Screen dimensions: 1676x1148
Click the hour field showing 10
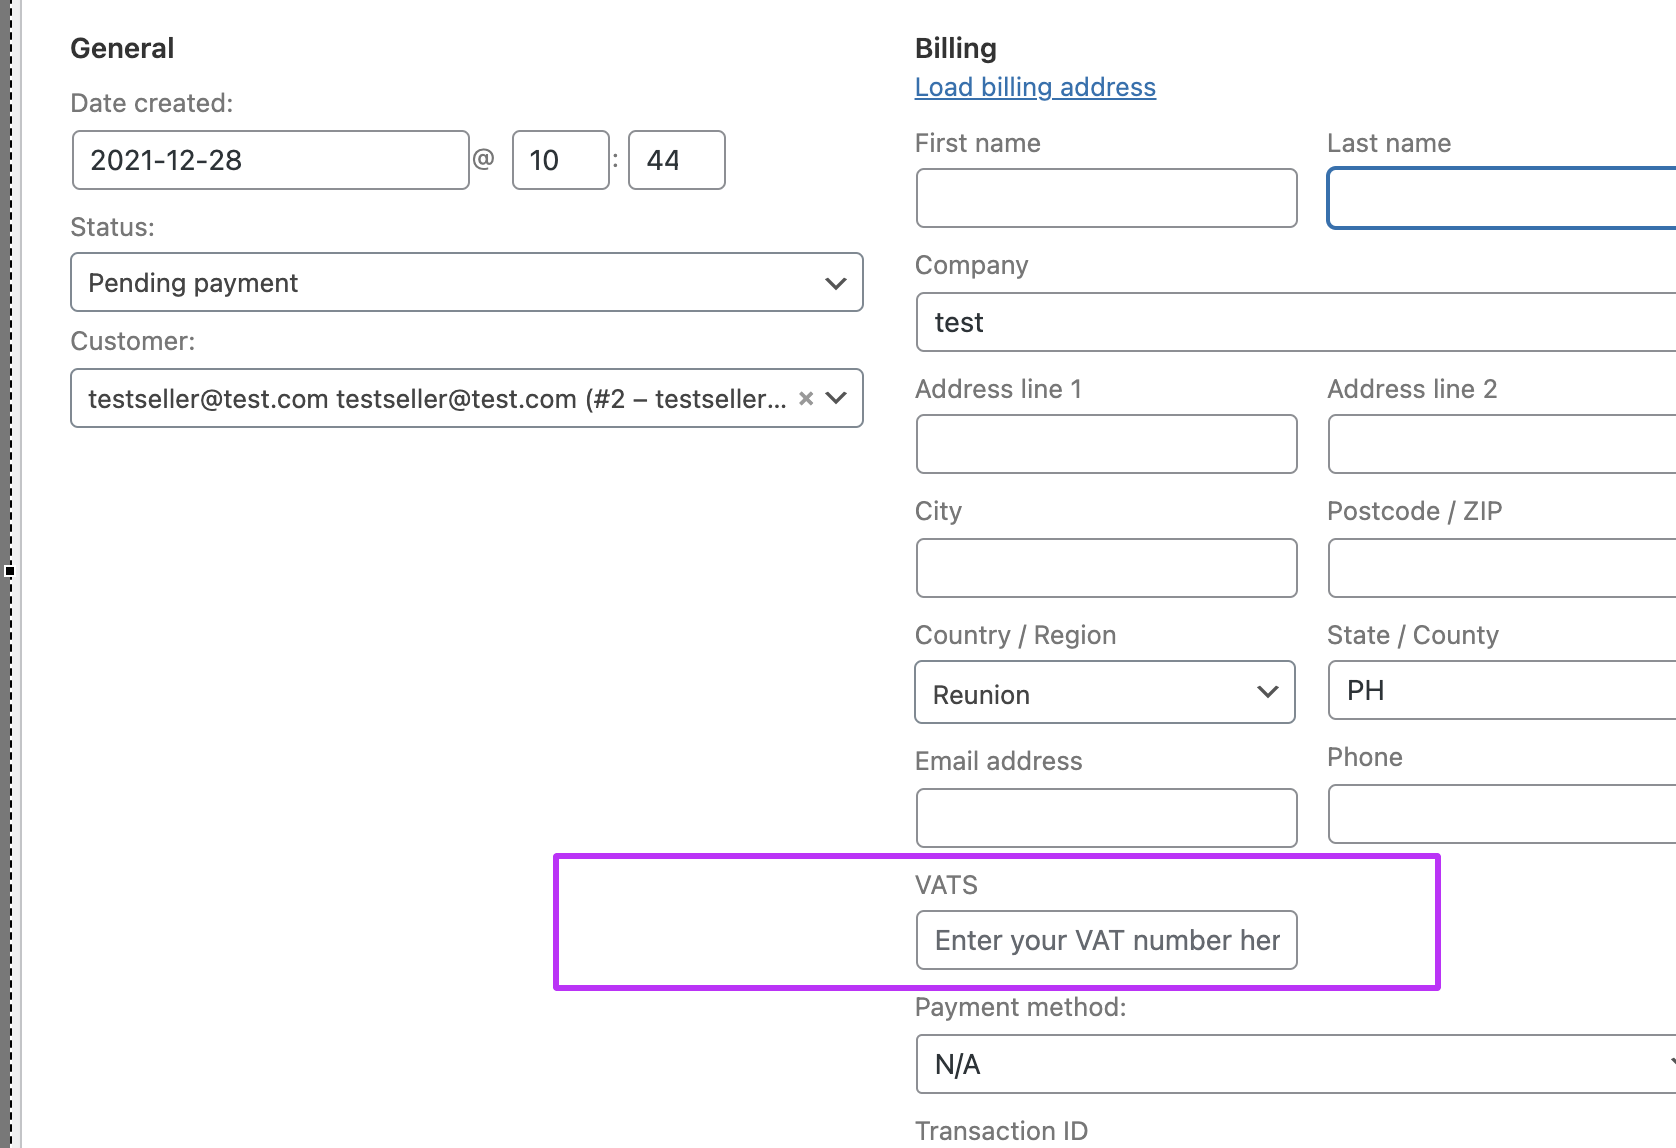click(560, 160)
